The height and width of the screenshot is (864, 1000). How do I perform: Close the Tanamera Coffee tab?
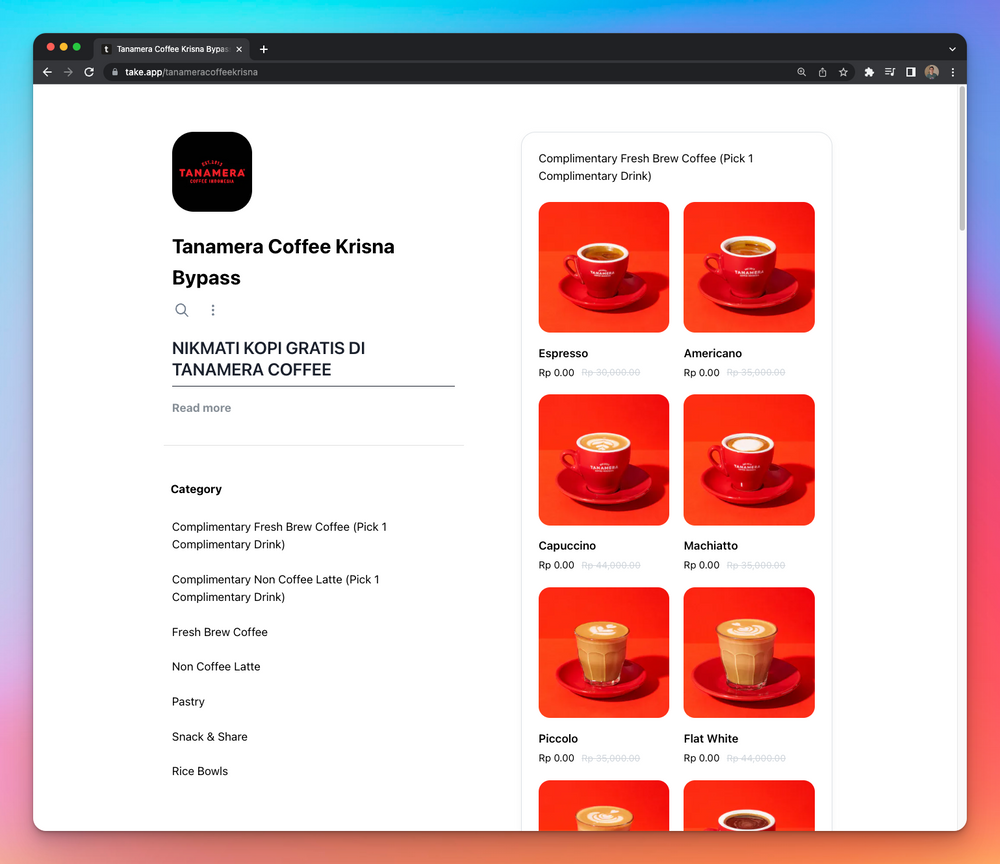coord(239,49)
